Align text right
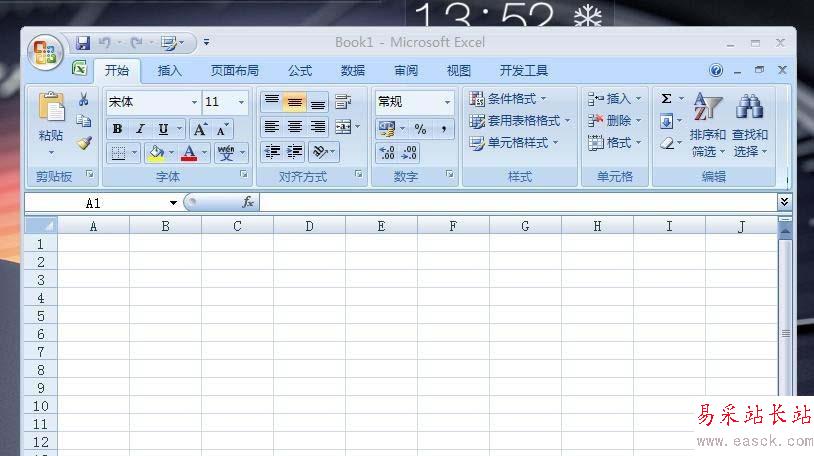This screenshot has width=814, height=456. pyautogui.click(x=318, y=126)
